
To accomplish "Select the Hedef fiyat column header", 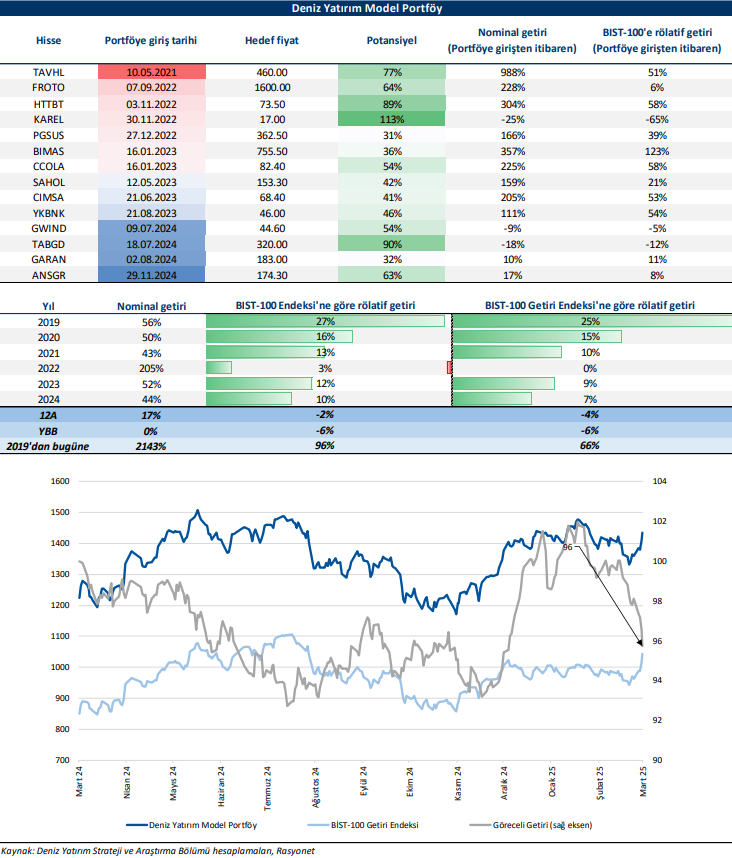I will click(x=267, y=41).
